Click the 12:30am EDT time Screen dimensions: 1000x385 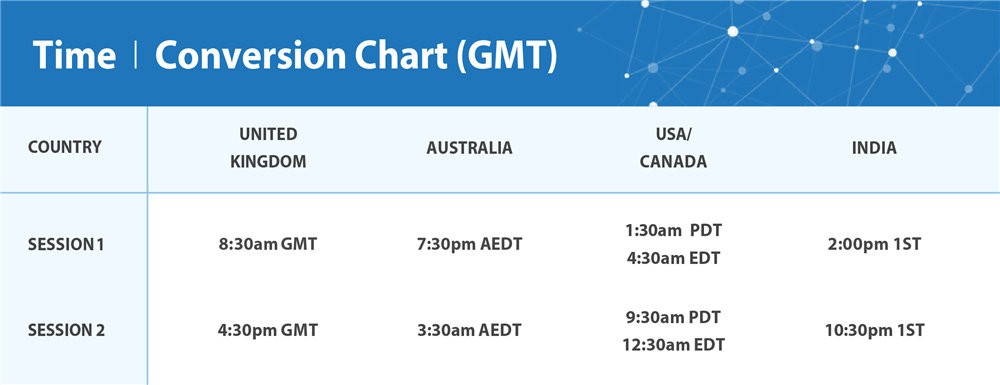(x=673, y=345)
